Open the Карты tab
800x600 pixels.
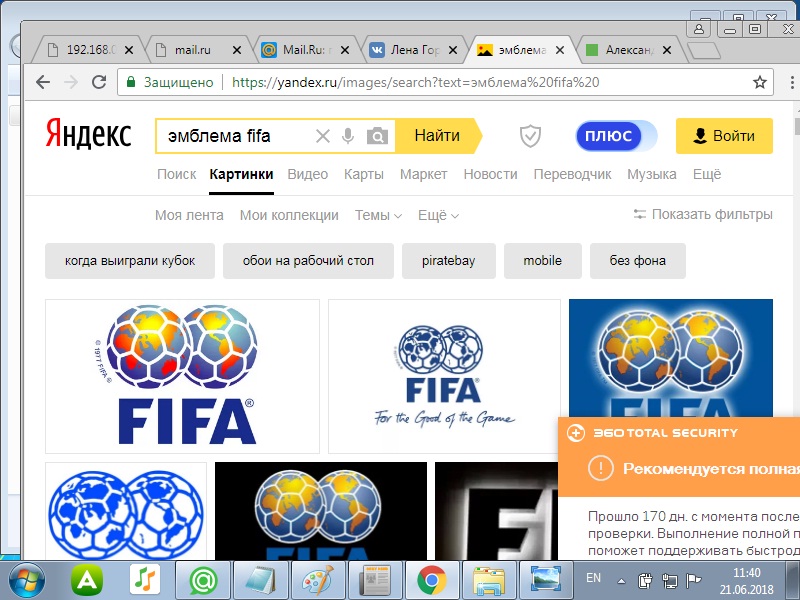tap(364, 174)
